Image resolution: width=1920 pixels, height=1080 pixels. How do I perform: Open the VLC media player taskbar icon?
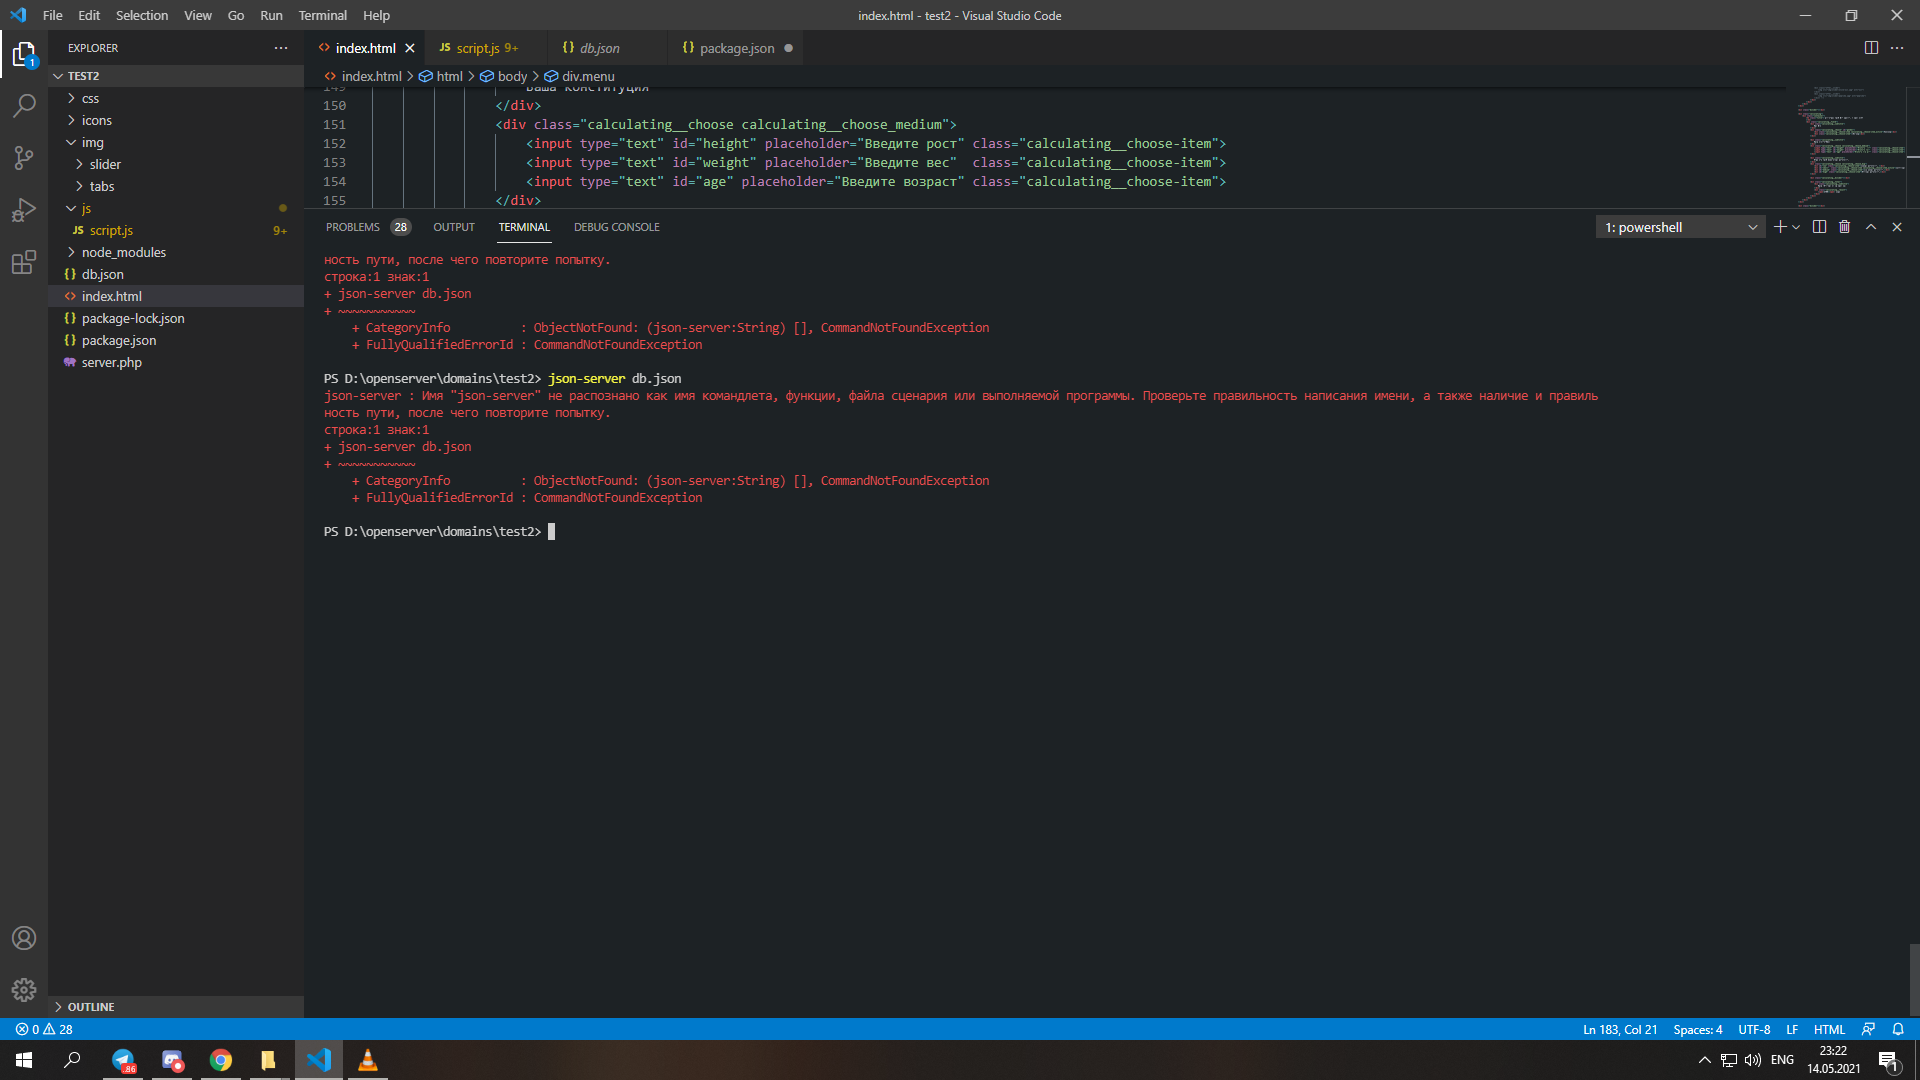(368, 1060)
